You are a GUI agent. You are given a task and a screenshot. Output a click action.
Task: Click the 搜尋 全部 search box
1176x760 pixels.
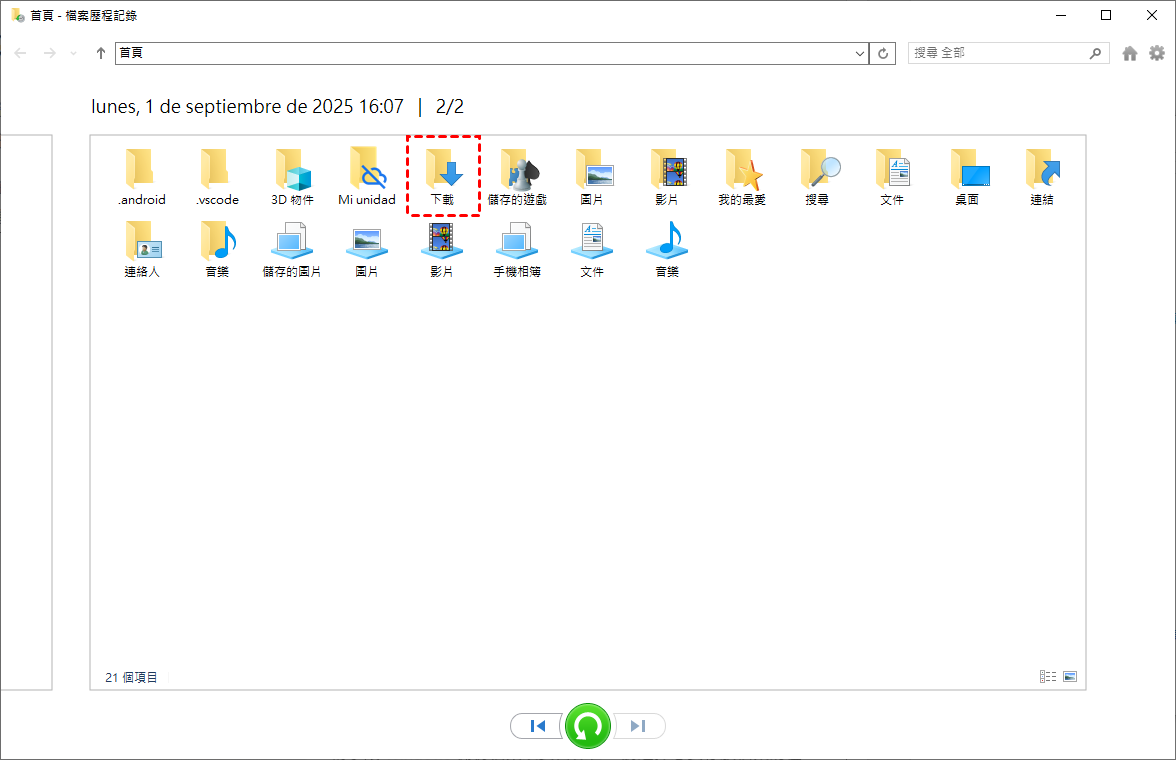pos(998,53)
